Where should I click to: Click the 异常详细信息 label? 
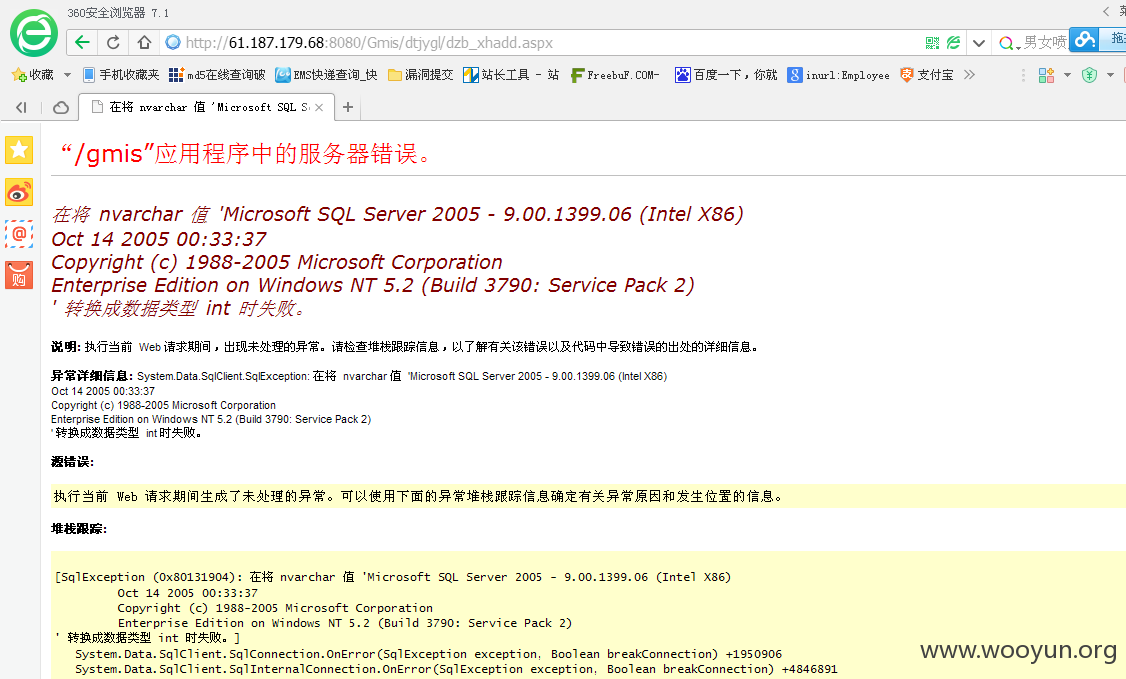92,375
